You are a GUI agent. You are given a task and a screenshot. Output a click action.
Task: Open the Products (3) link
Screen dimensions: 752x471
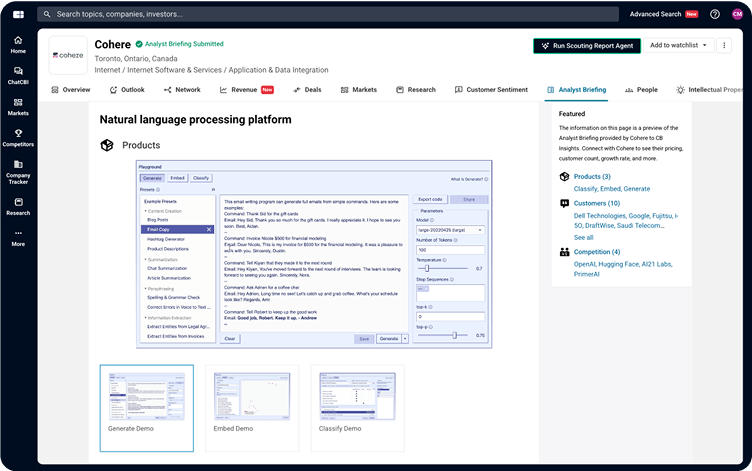click(592, 177)
